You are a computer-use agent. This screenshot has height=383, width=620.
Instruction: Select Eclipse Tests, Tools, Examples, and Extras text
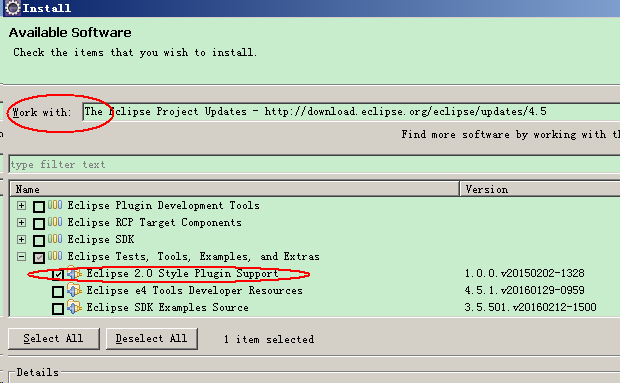tap(193, 257)
